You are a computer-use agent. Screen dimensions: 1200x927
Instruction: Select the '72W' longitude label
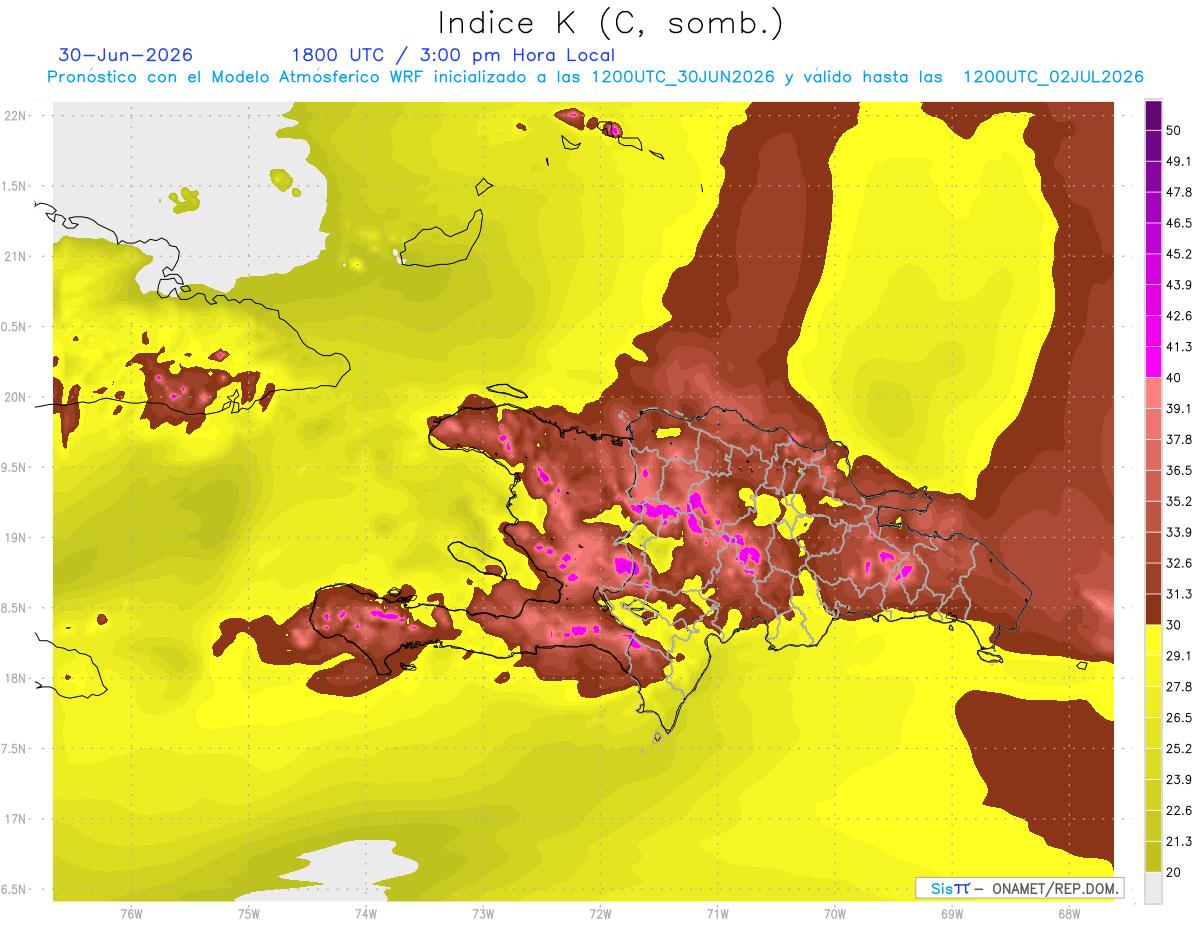(600, 914)
